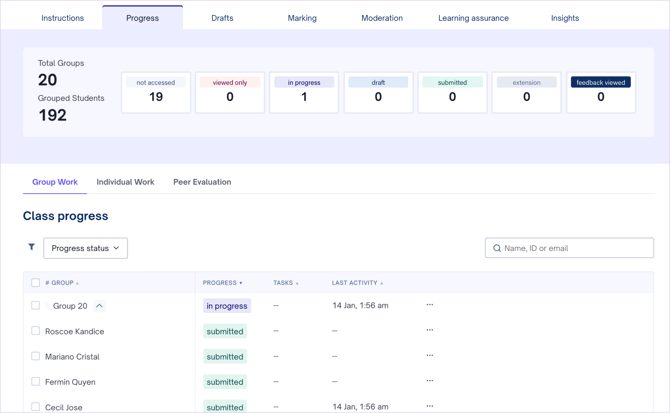Sort by the Tasks column header
Screen dimensions: 670x413
pyautogui.click(x=285, y=283)
